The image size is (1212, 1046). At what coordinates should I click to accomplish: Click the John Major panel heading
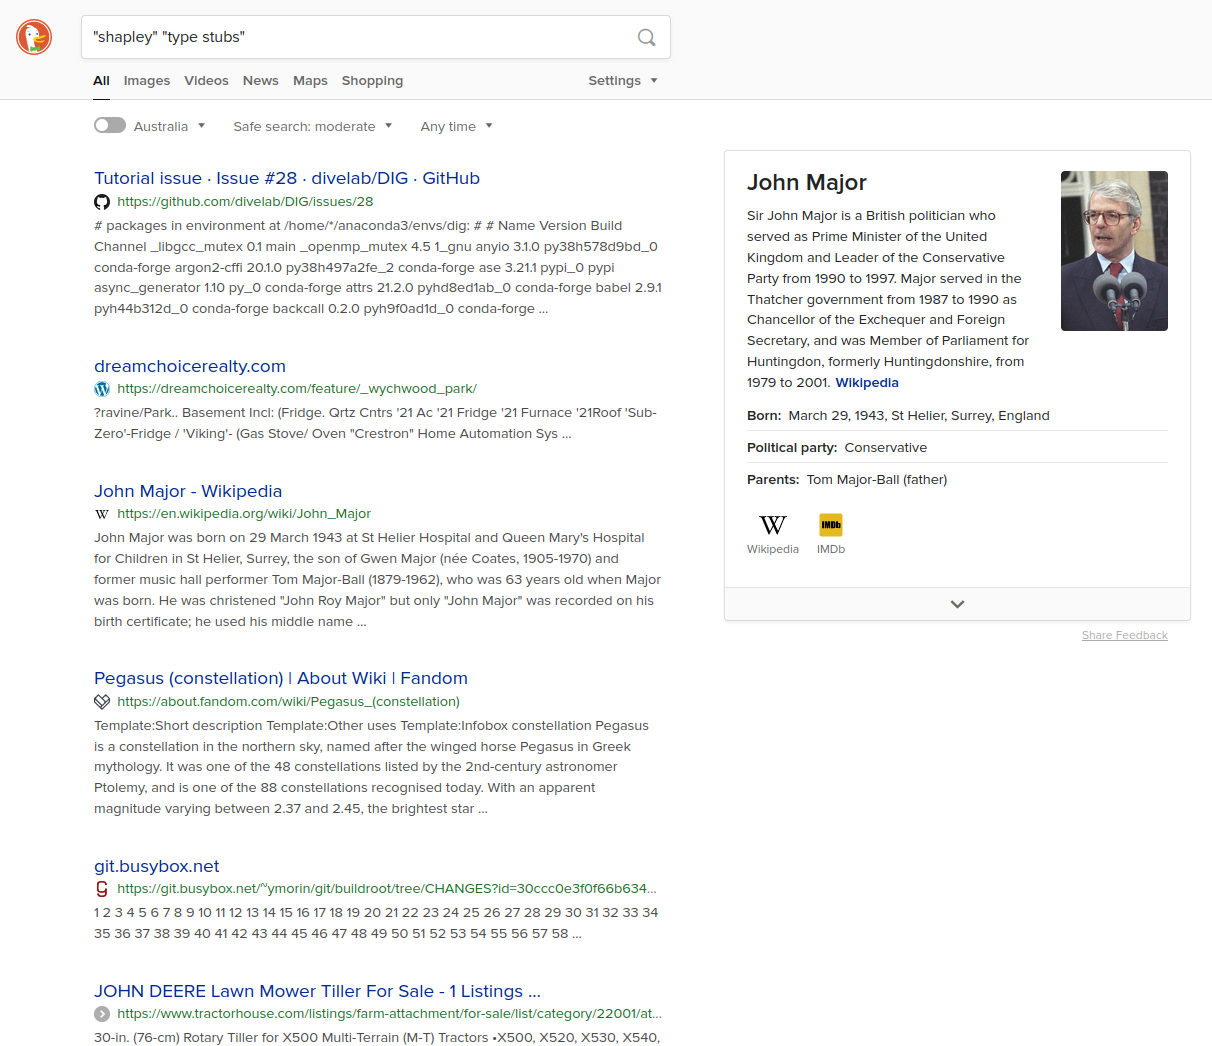(807, 182)
